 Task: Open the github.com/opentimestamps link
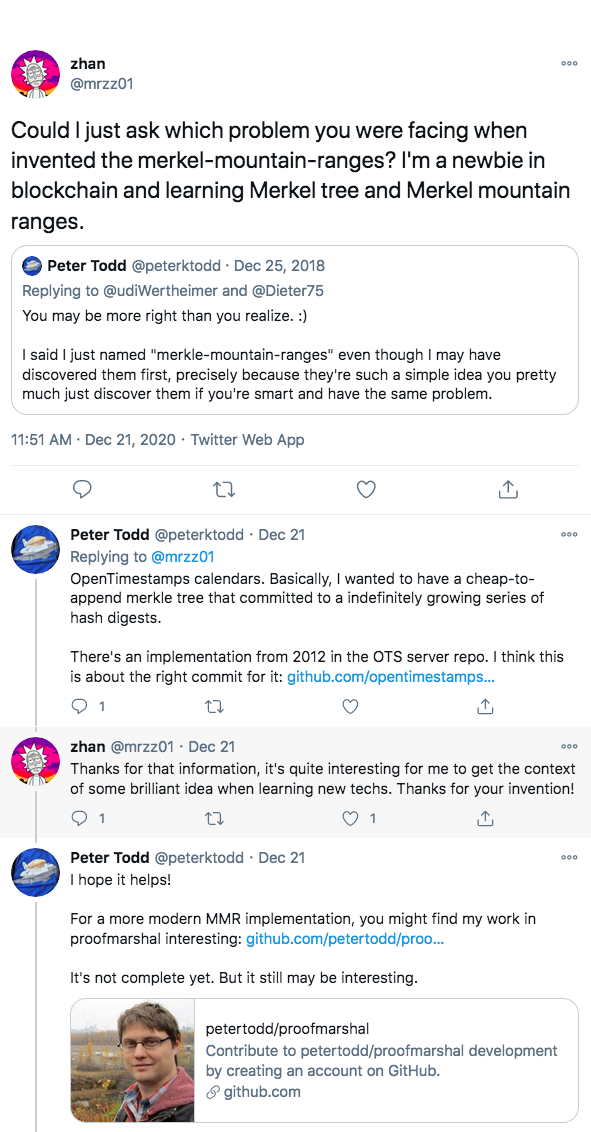pos(391,678)
